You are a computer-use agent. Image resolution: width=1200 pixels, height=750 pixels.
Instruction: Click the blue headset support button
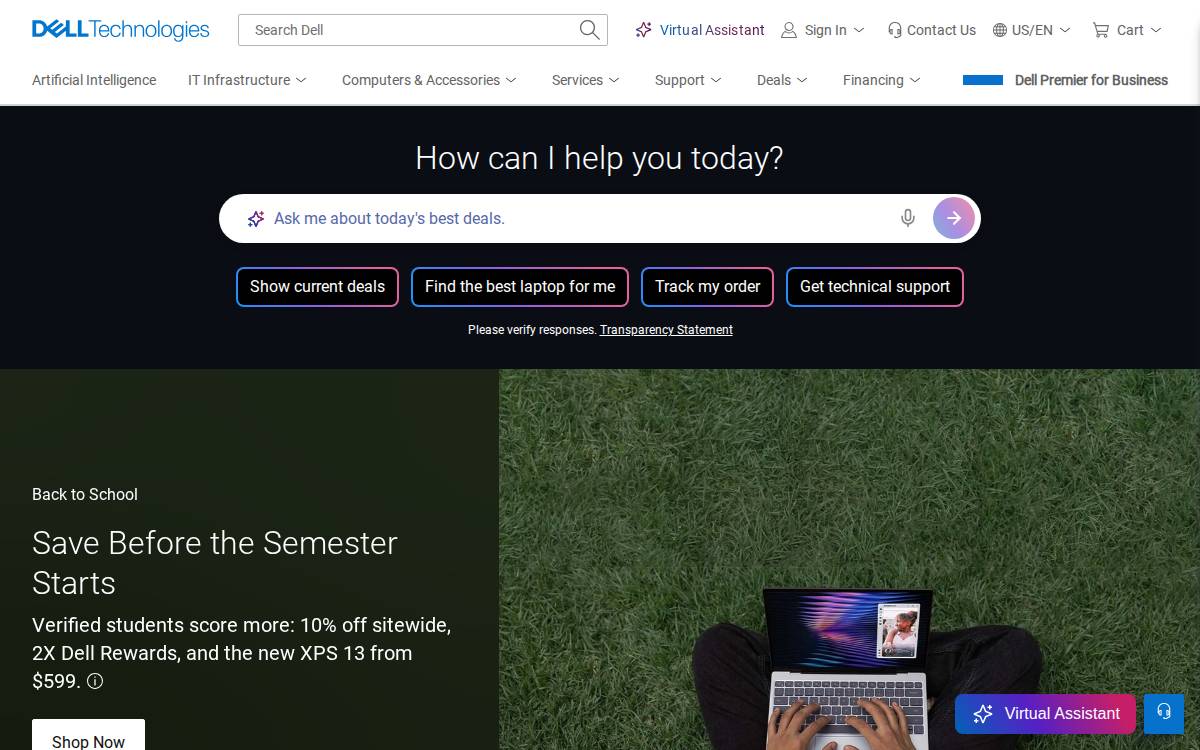1164,713
